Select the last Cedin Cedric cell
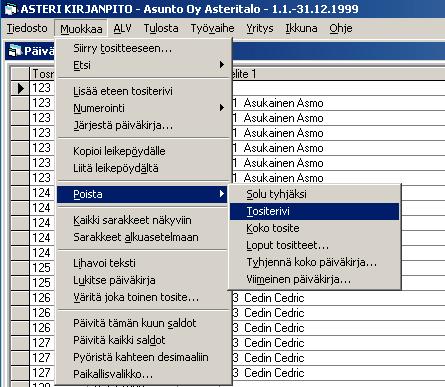This screenshot has height=387, width=445. (338, 373)
